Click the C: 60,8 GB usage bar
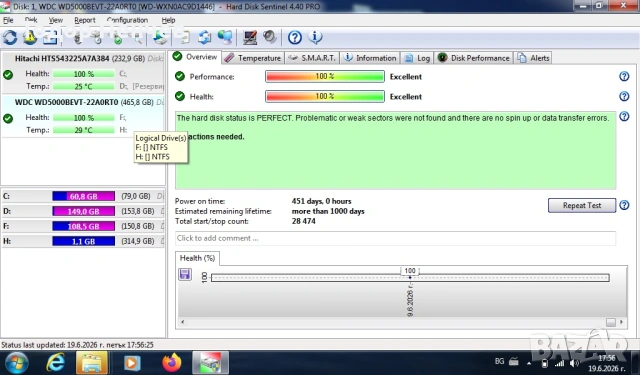Screen dimensions: 640x375 tap(83, 196)
